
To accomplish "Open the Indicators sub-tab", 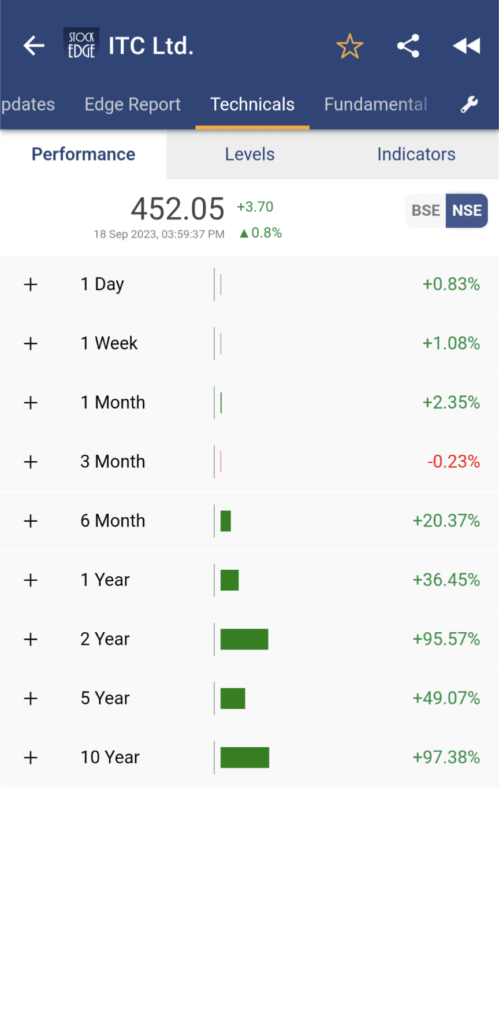I will coord(416,155).
